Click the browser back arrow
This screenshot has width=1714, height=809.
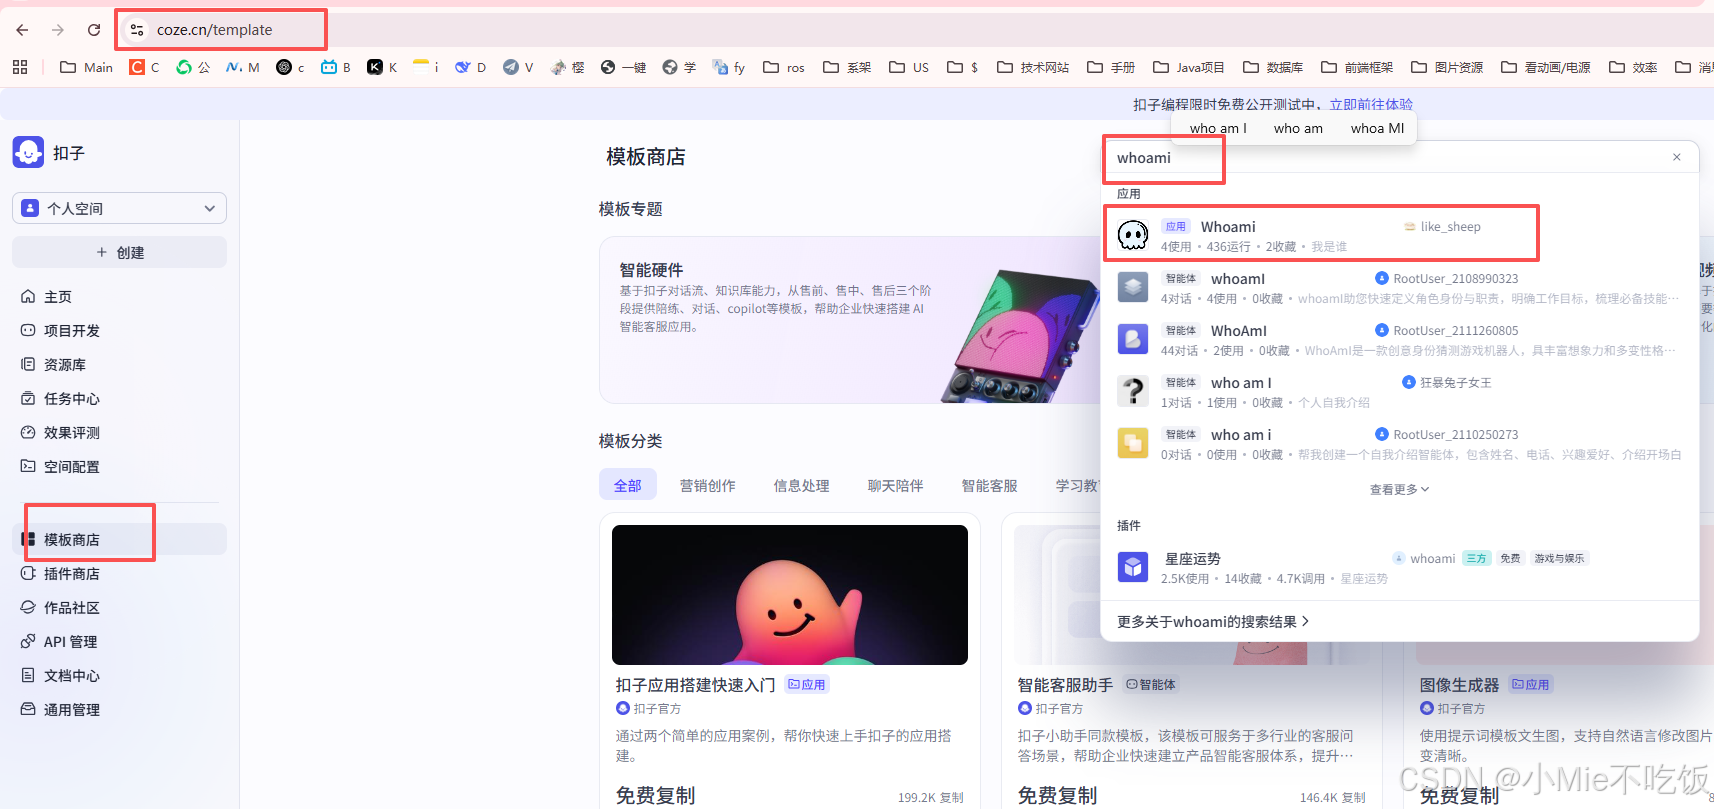[x=22, y=30]
